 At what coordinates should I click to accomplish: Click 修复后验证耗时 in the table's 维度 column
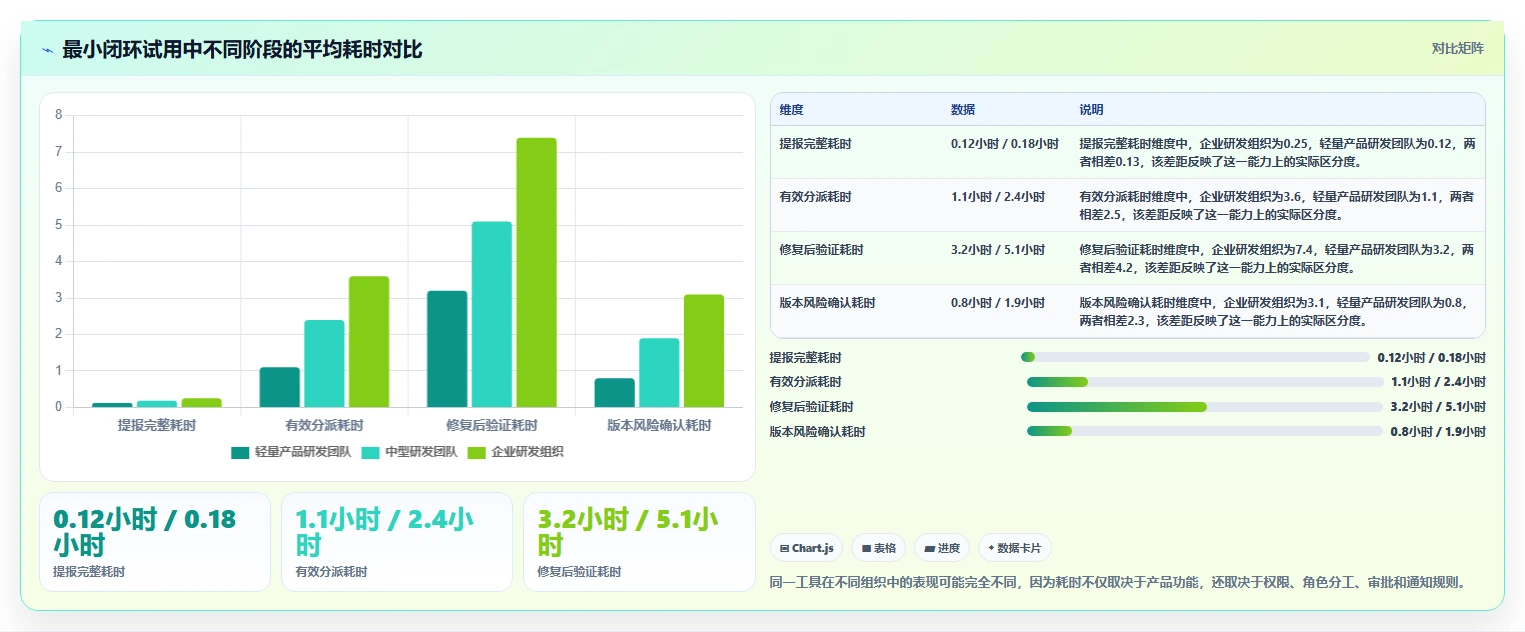point(822,250)
